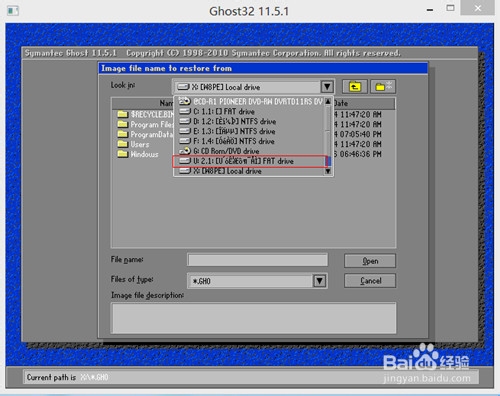Click the Cancel button
The height and width of the screenshot is (396, 500).
[370, 281]
